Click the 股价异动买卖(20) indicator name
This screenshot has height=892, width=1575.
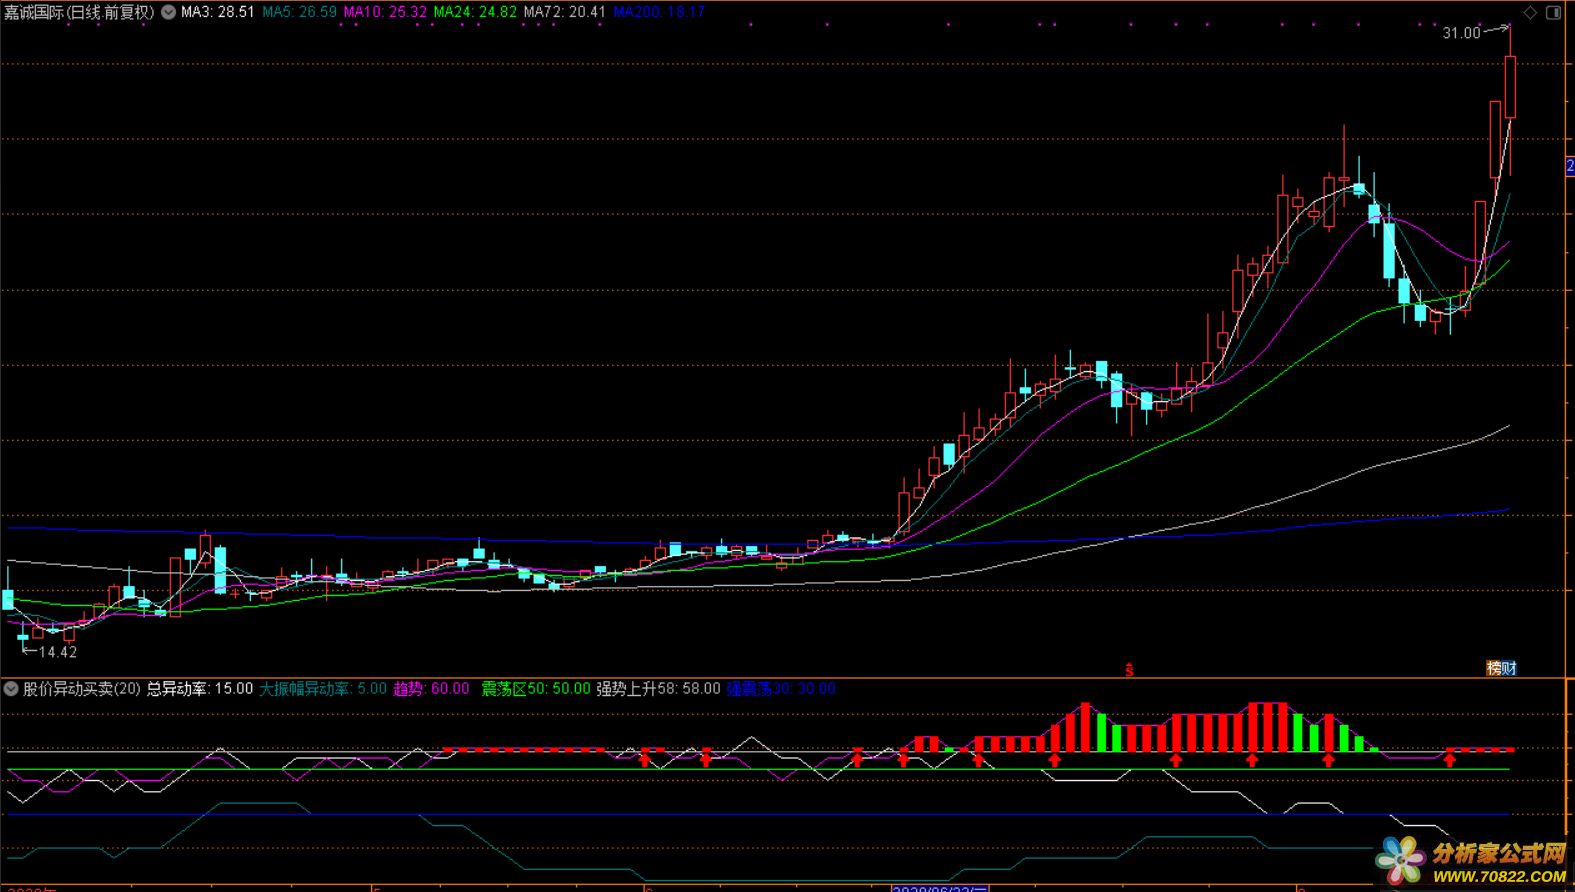pos(82,688)
